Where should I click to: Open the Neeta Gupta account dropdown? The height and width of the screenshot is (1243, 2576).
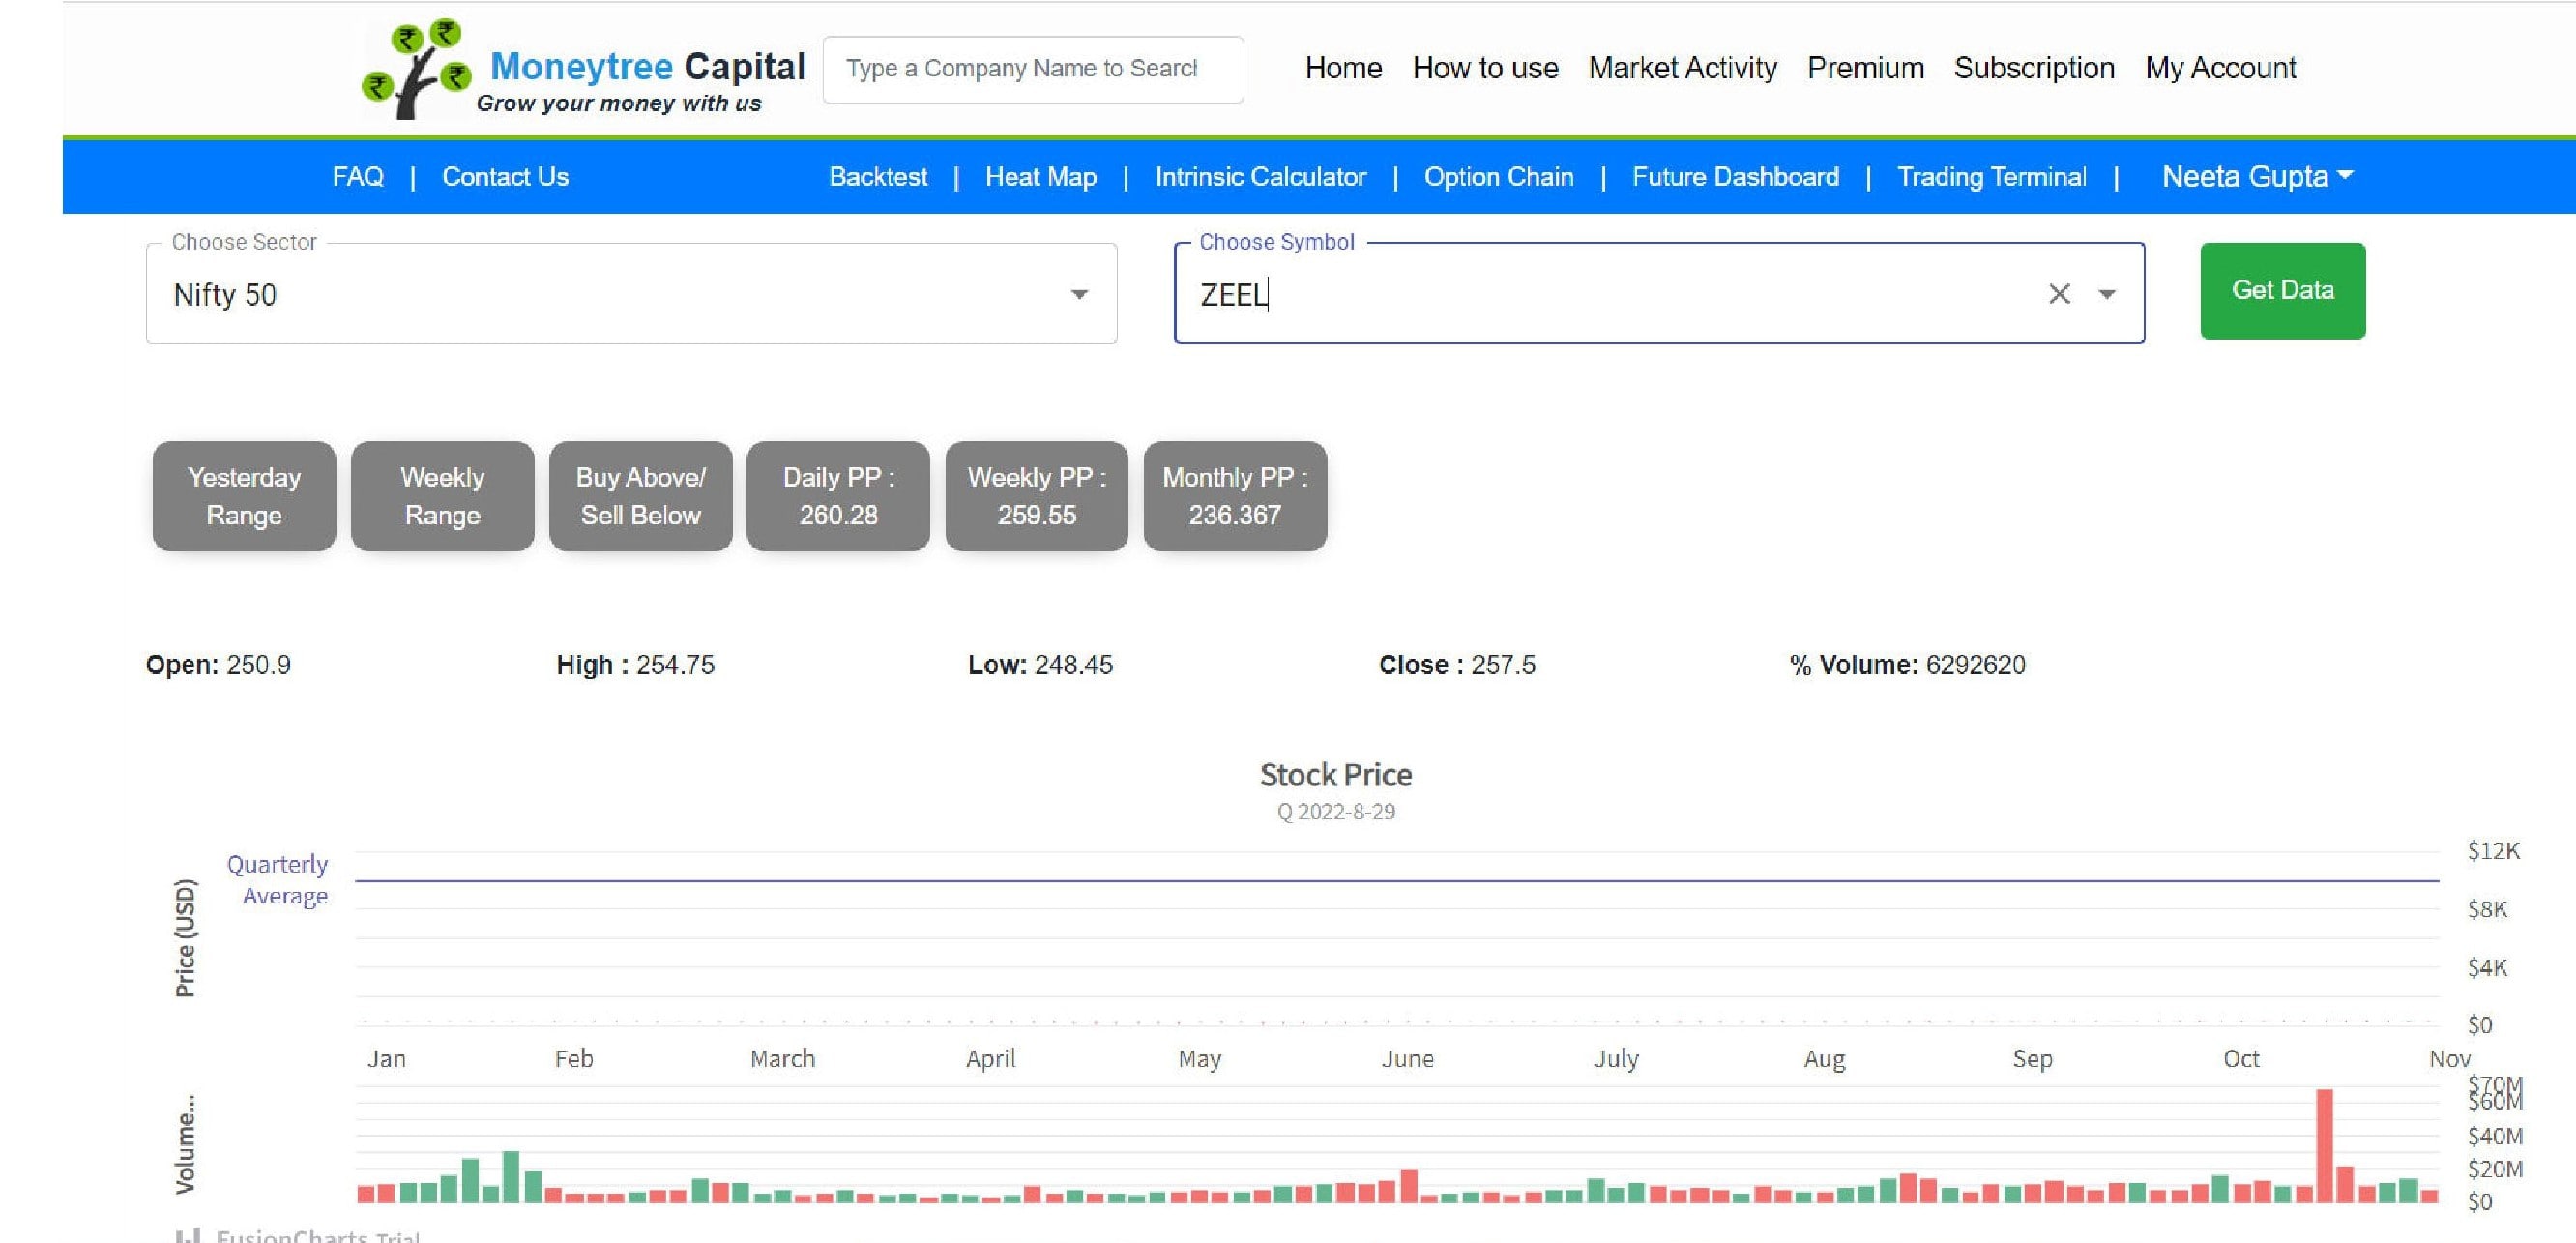pos(2257,177)
